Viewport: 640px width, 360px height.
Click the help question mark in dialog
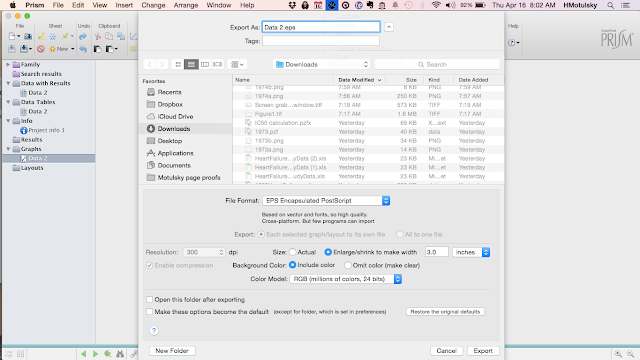[154, 331]
